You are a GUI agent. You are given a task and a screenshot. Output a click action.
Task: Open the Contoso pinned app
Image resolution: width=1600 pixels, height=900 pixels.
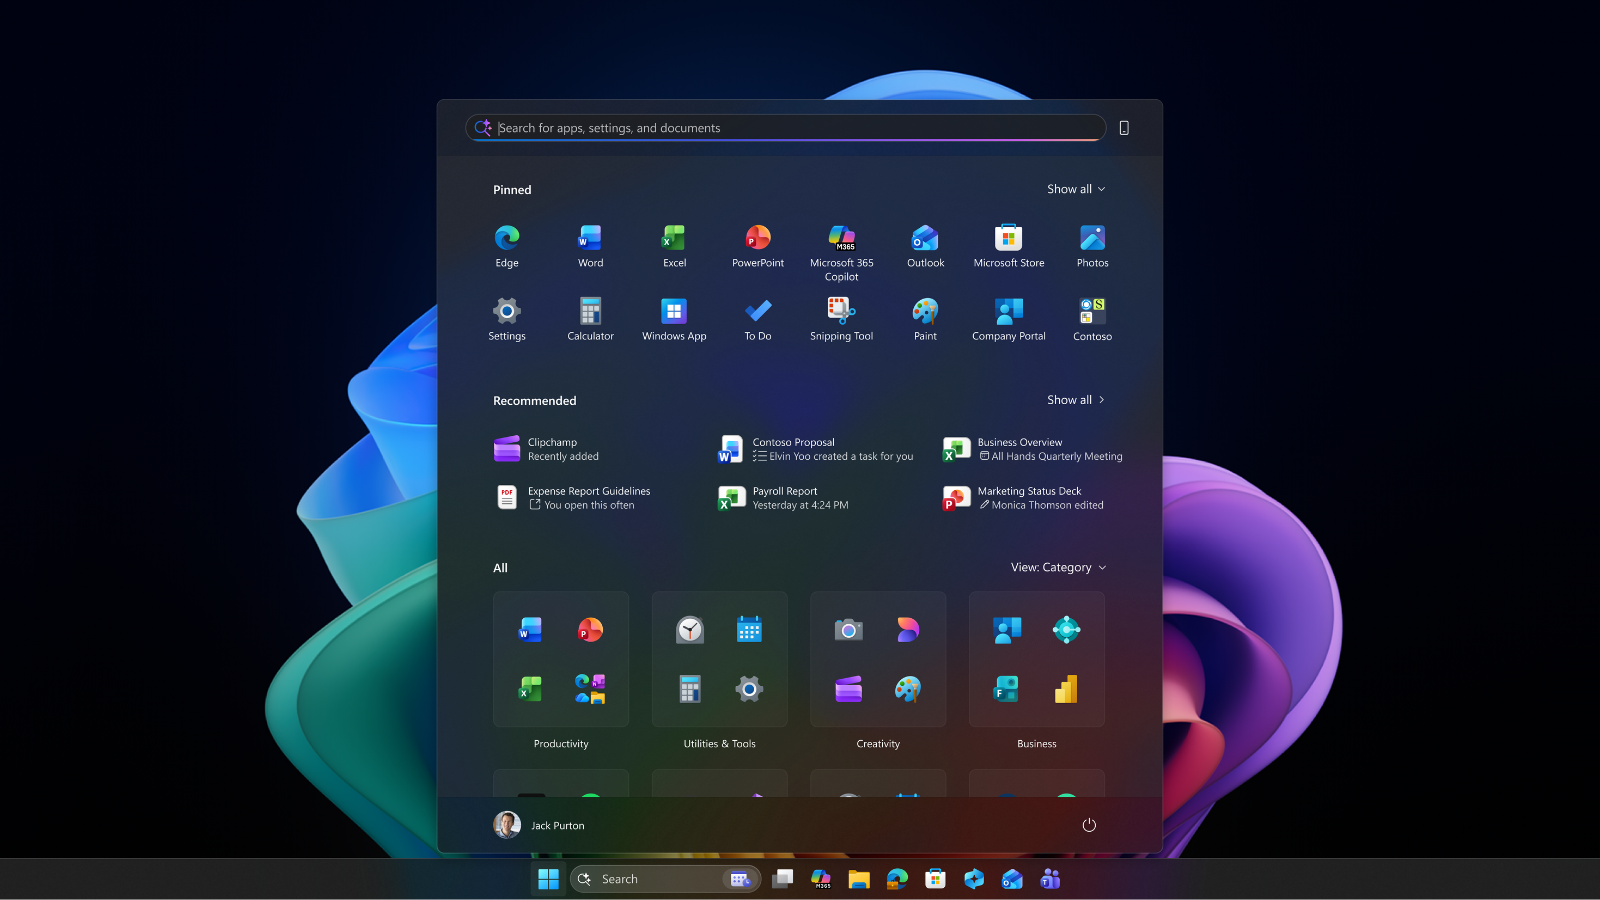click(1092, 320)
